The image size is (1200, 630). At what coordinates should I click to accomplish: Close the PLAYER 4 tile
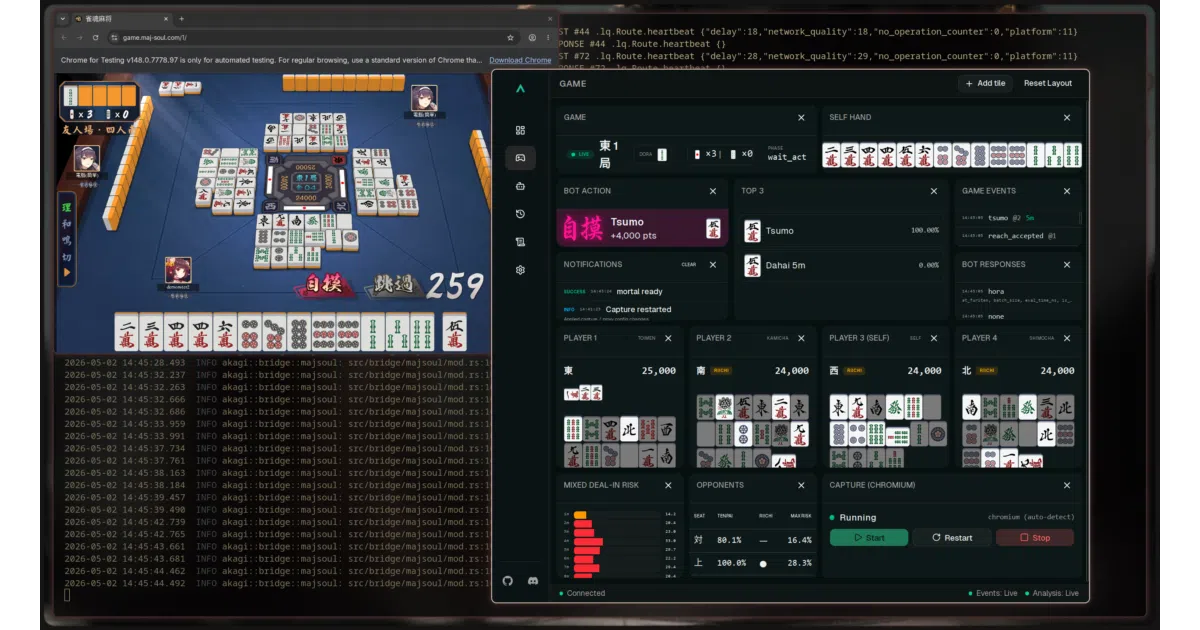coord(1067,338)
